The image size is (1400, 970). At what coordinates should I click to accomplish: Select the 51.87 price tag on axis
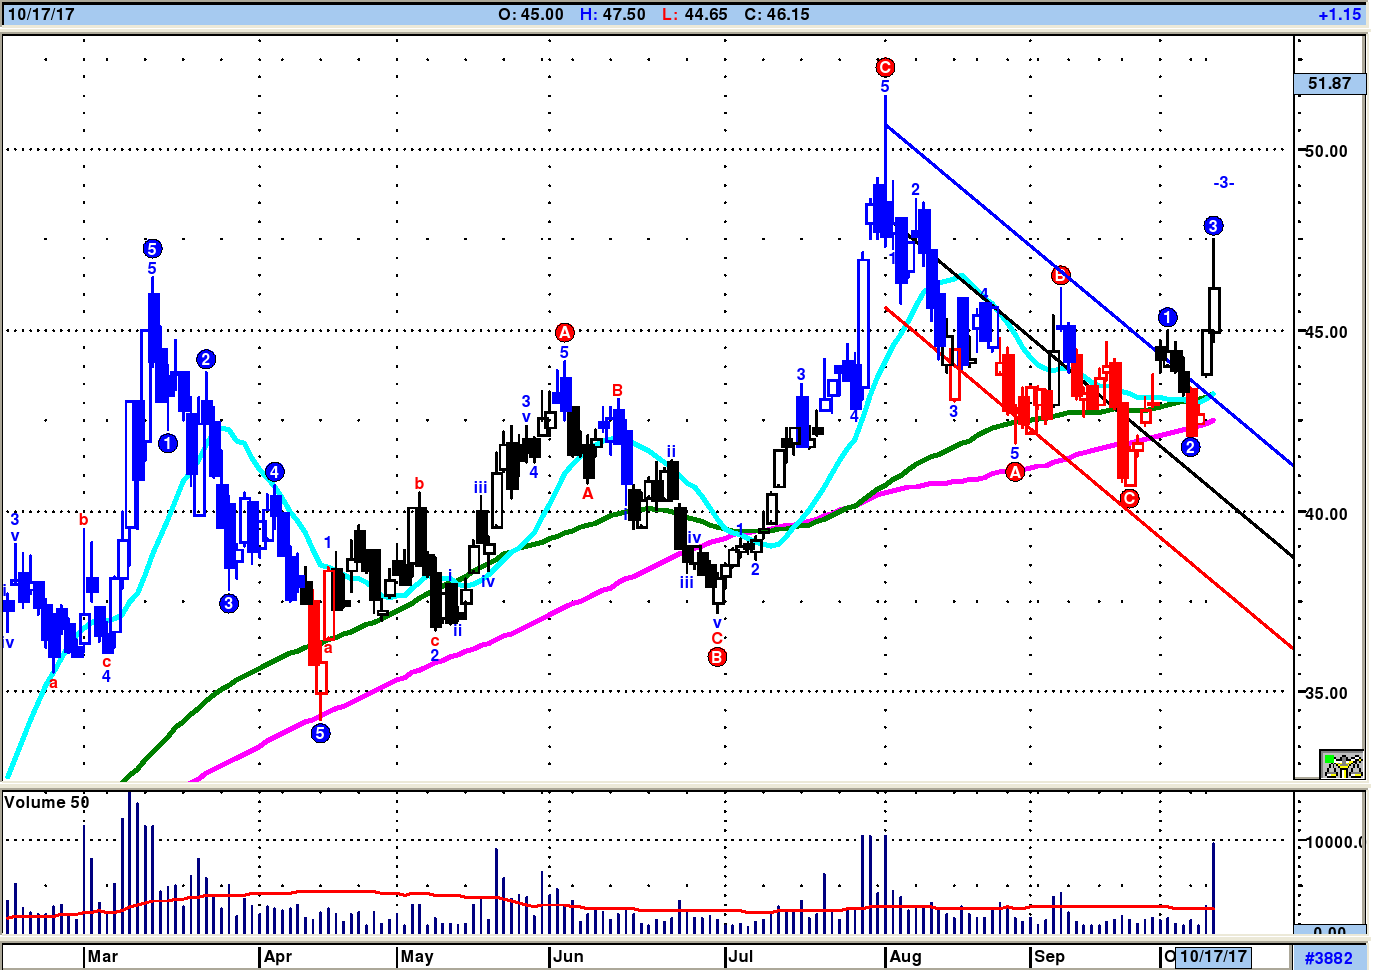(x=1329, y=84)
